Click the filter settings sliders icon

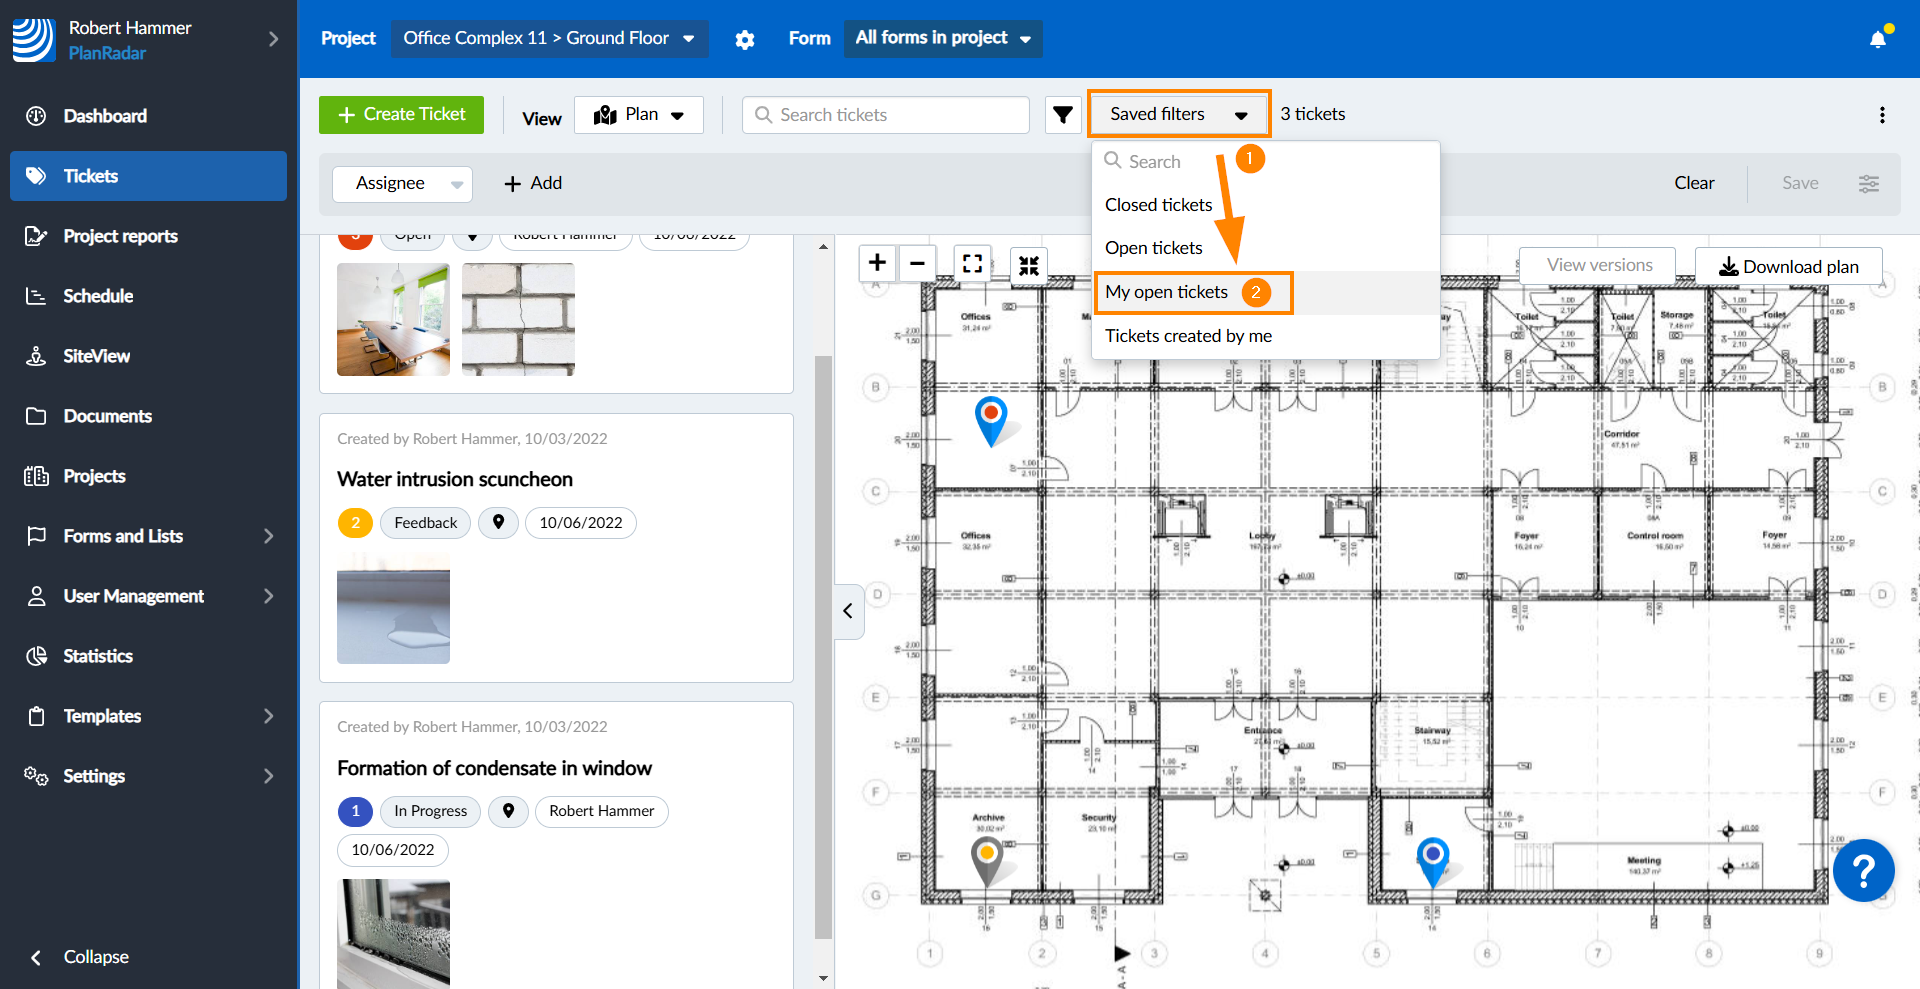click(x=1868, y=184)
